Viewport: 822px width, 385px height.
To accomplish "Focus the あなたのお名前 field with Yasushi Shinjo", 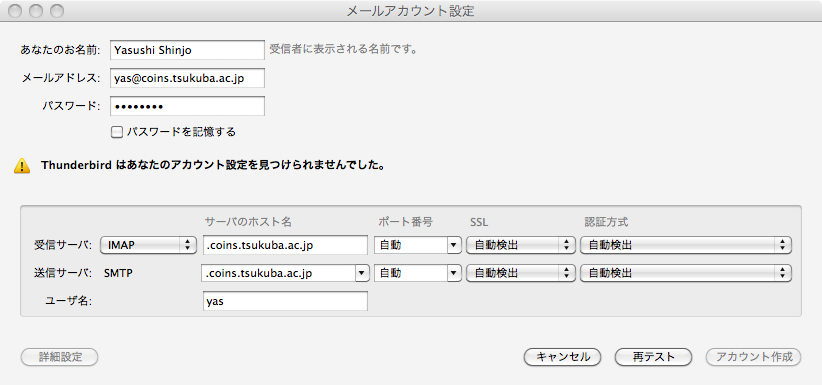I will 187,50.
